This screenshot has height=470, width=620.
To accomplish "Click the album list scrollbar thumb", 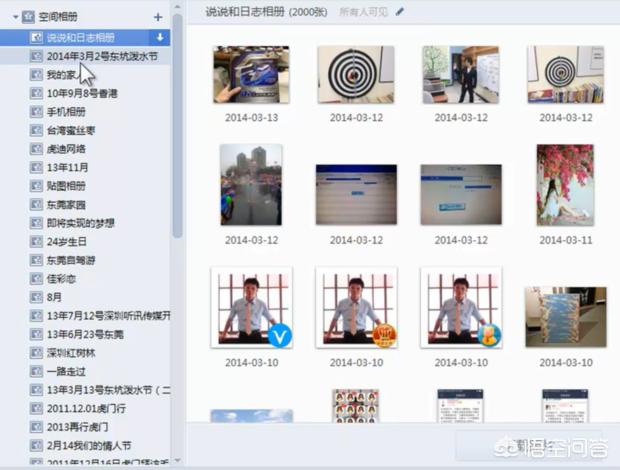I will point(177,126).
